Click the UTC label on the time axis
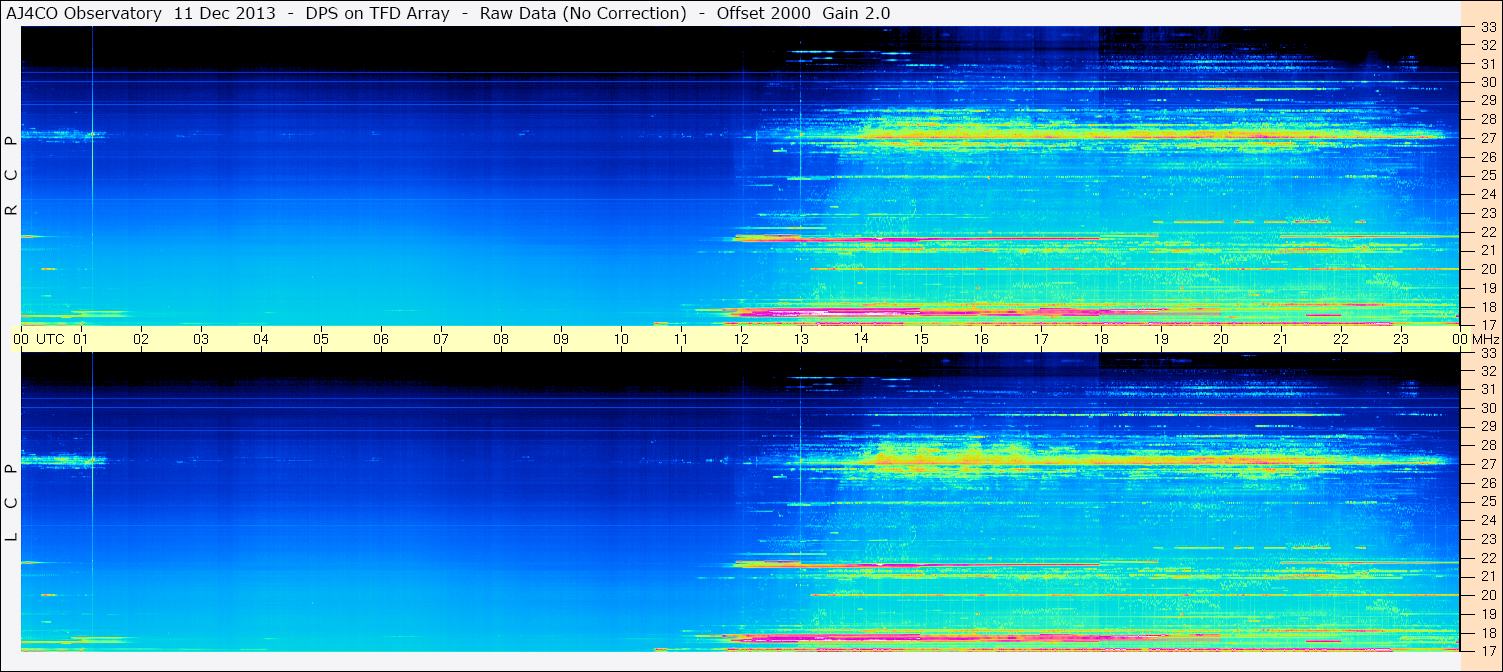 [50, 339]
